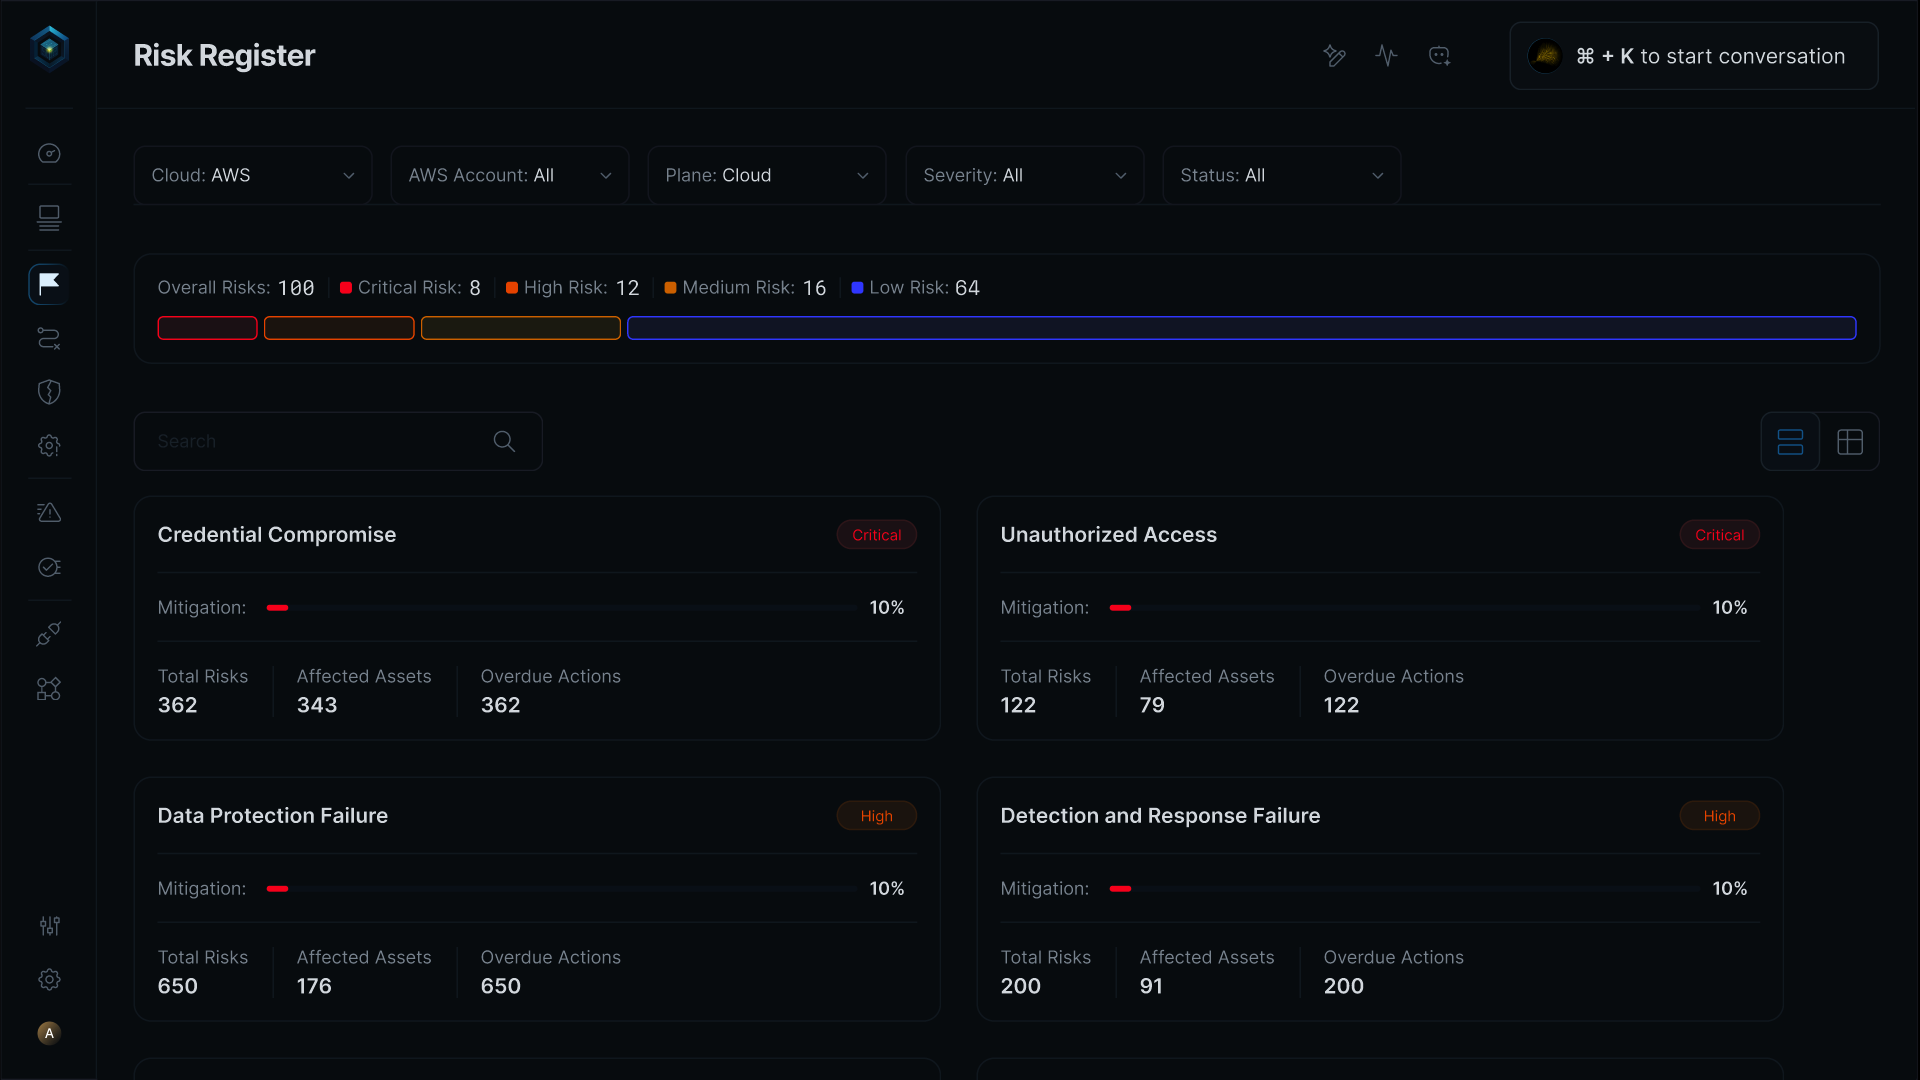Viewport: 1920px width, 1080px height.
Task: Expand the AWS Account: All dropdown
Action: 510,175
